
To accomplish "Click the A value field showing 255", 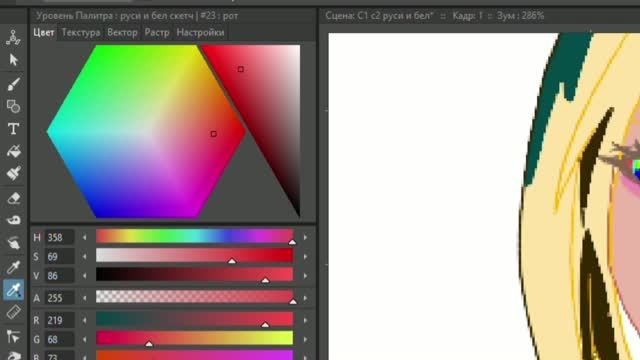I will (x=59, y=298).
